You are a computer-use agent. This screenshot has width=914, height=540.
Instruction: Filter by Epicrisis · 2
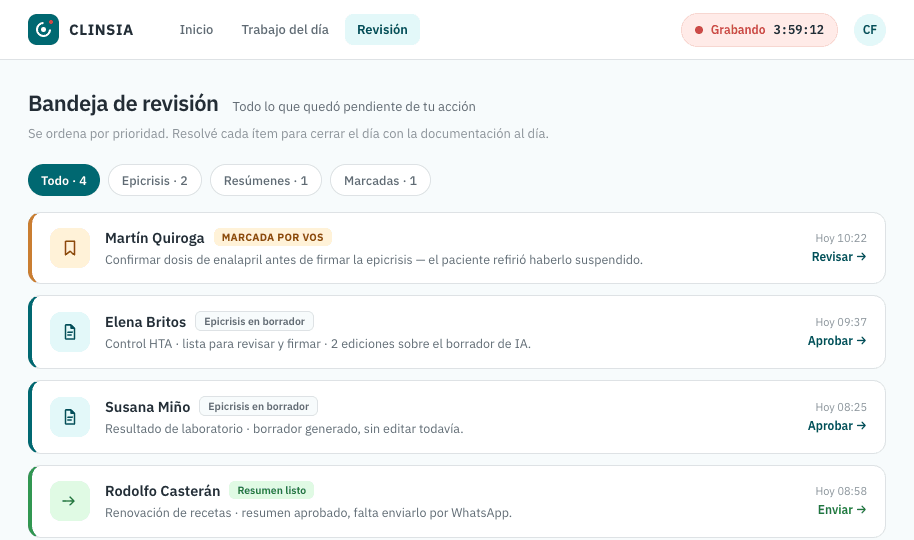pyautogui.click(x=155, y=180)
